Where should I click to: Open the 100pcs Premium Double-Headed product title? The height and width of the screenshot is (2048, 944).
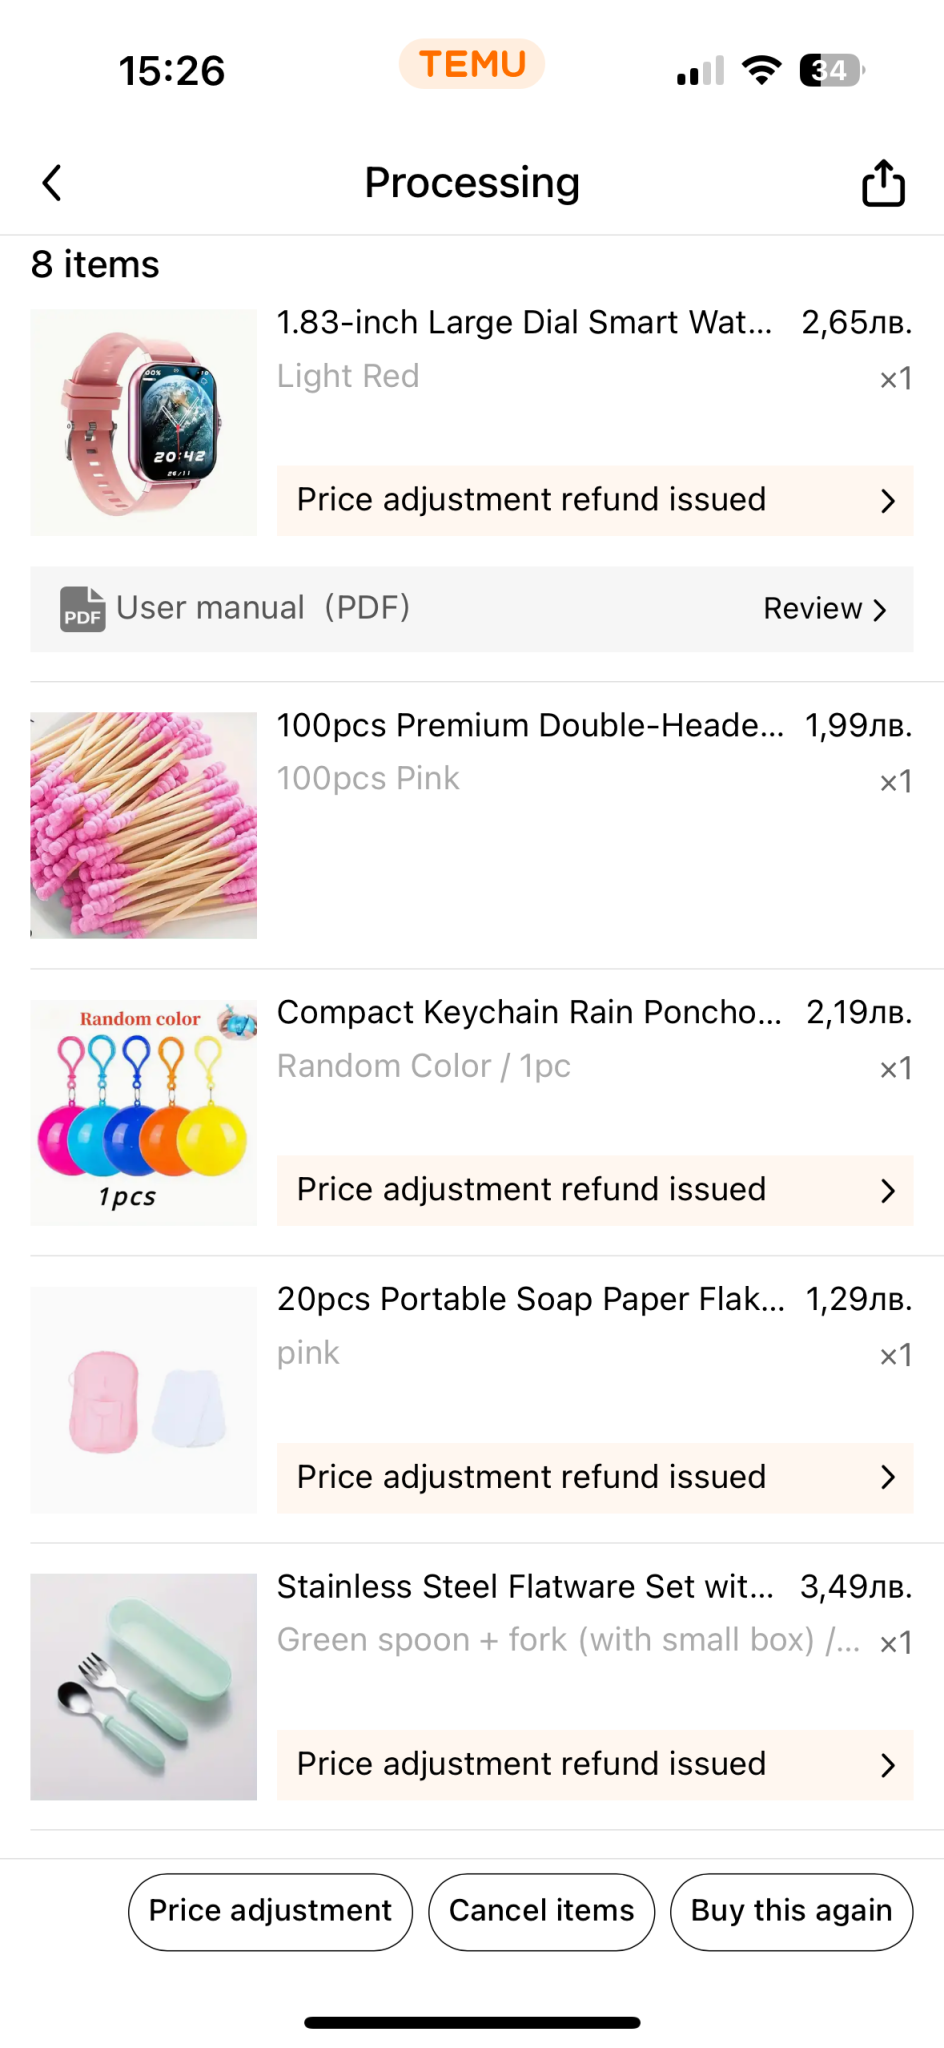pyautogui.click(x=530, y=725)
